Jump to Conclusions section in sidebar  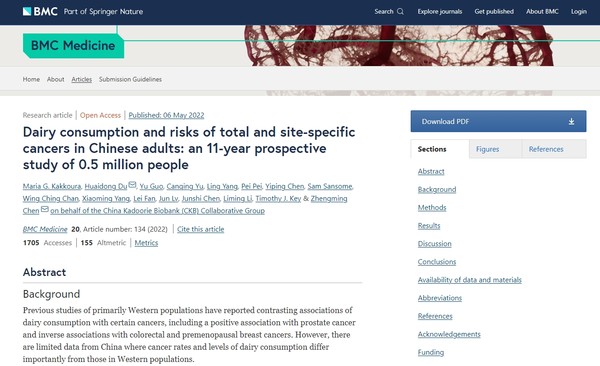point(437,262)
